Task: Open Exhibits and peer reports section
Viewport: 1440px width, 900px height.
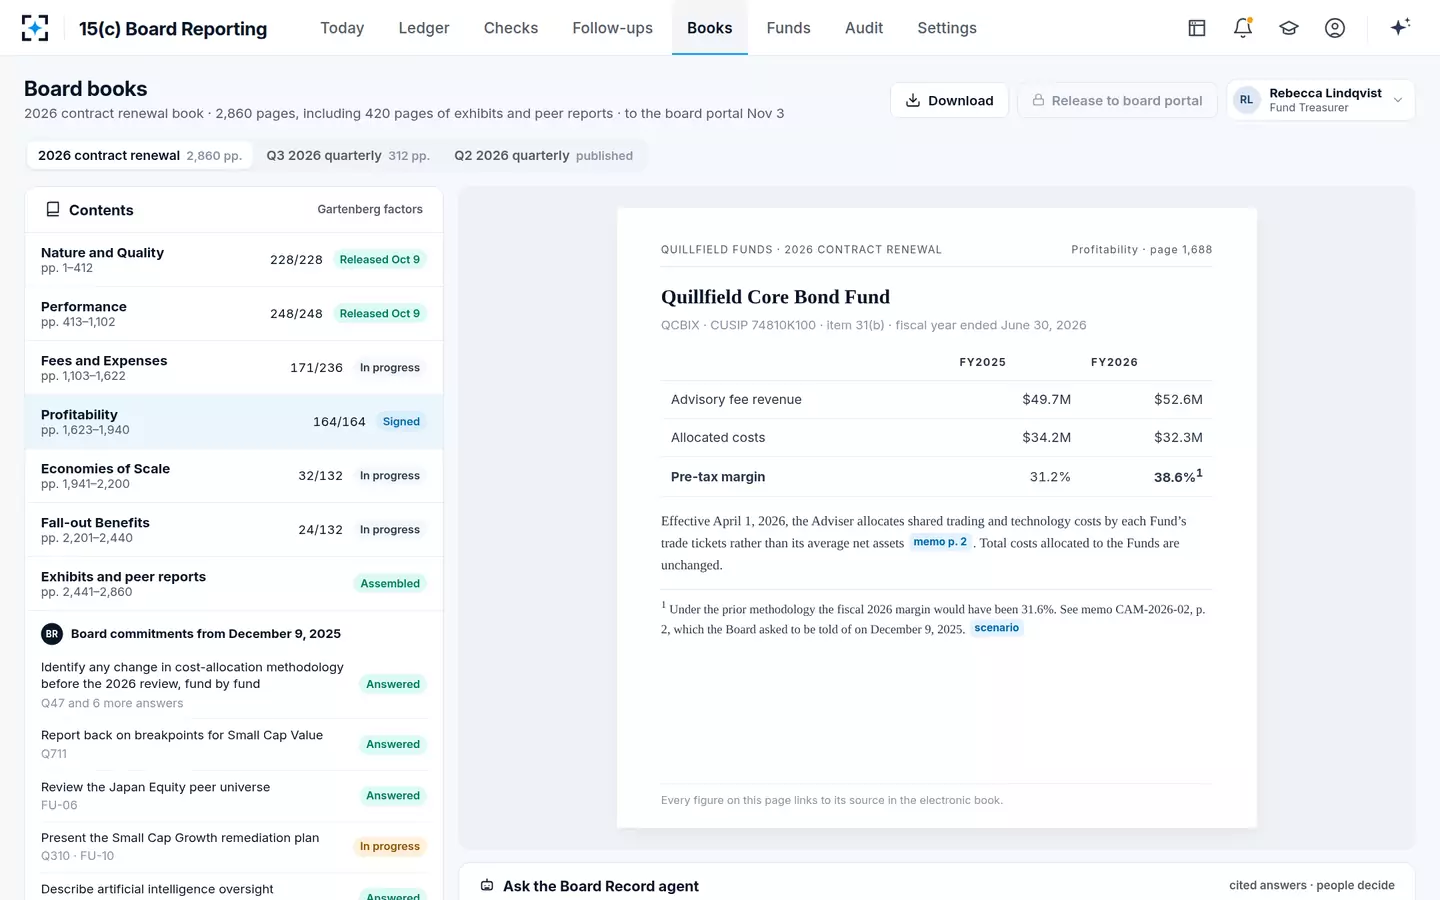Action: pos(234,584)
